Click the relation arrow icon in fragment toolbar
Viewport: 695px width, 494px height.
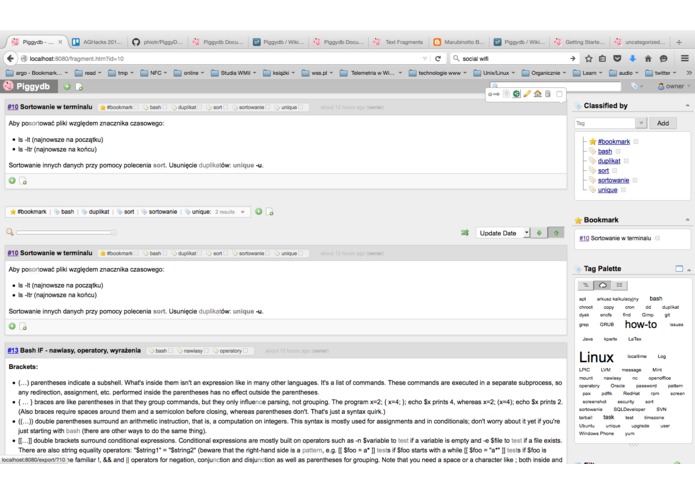coord(494,94)
